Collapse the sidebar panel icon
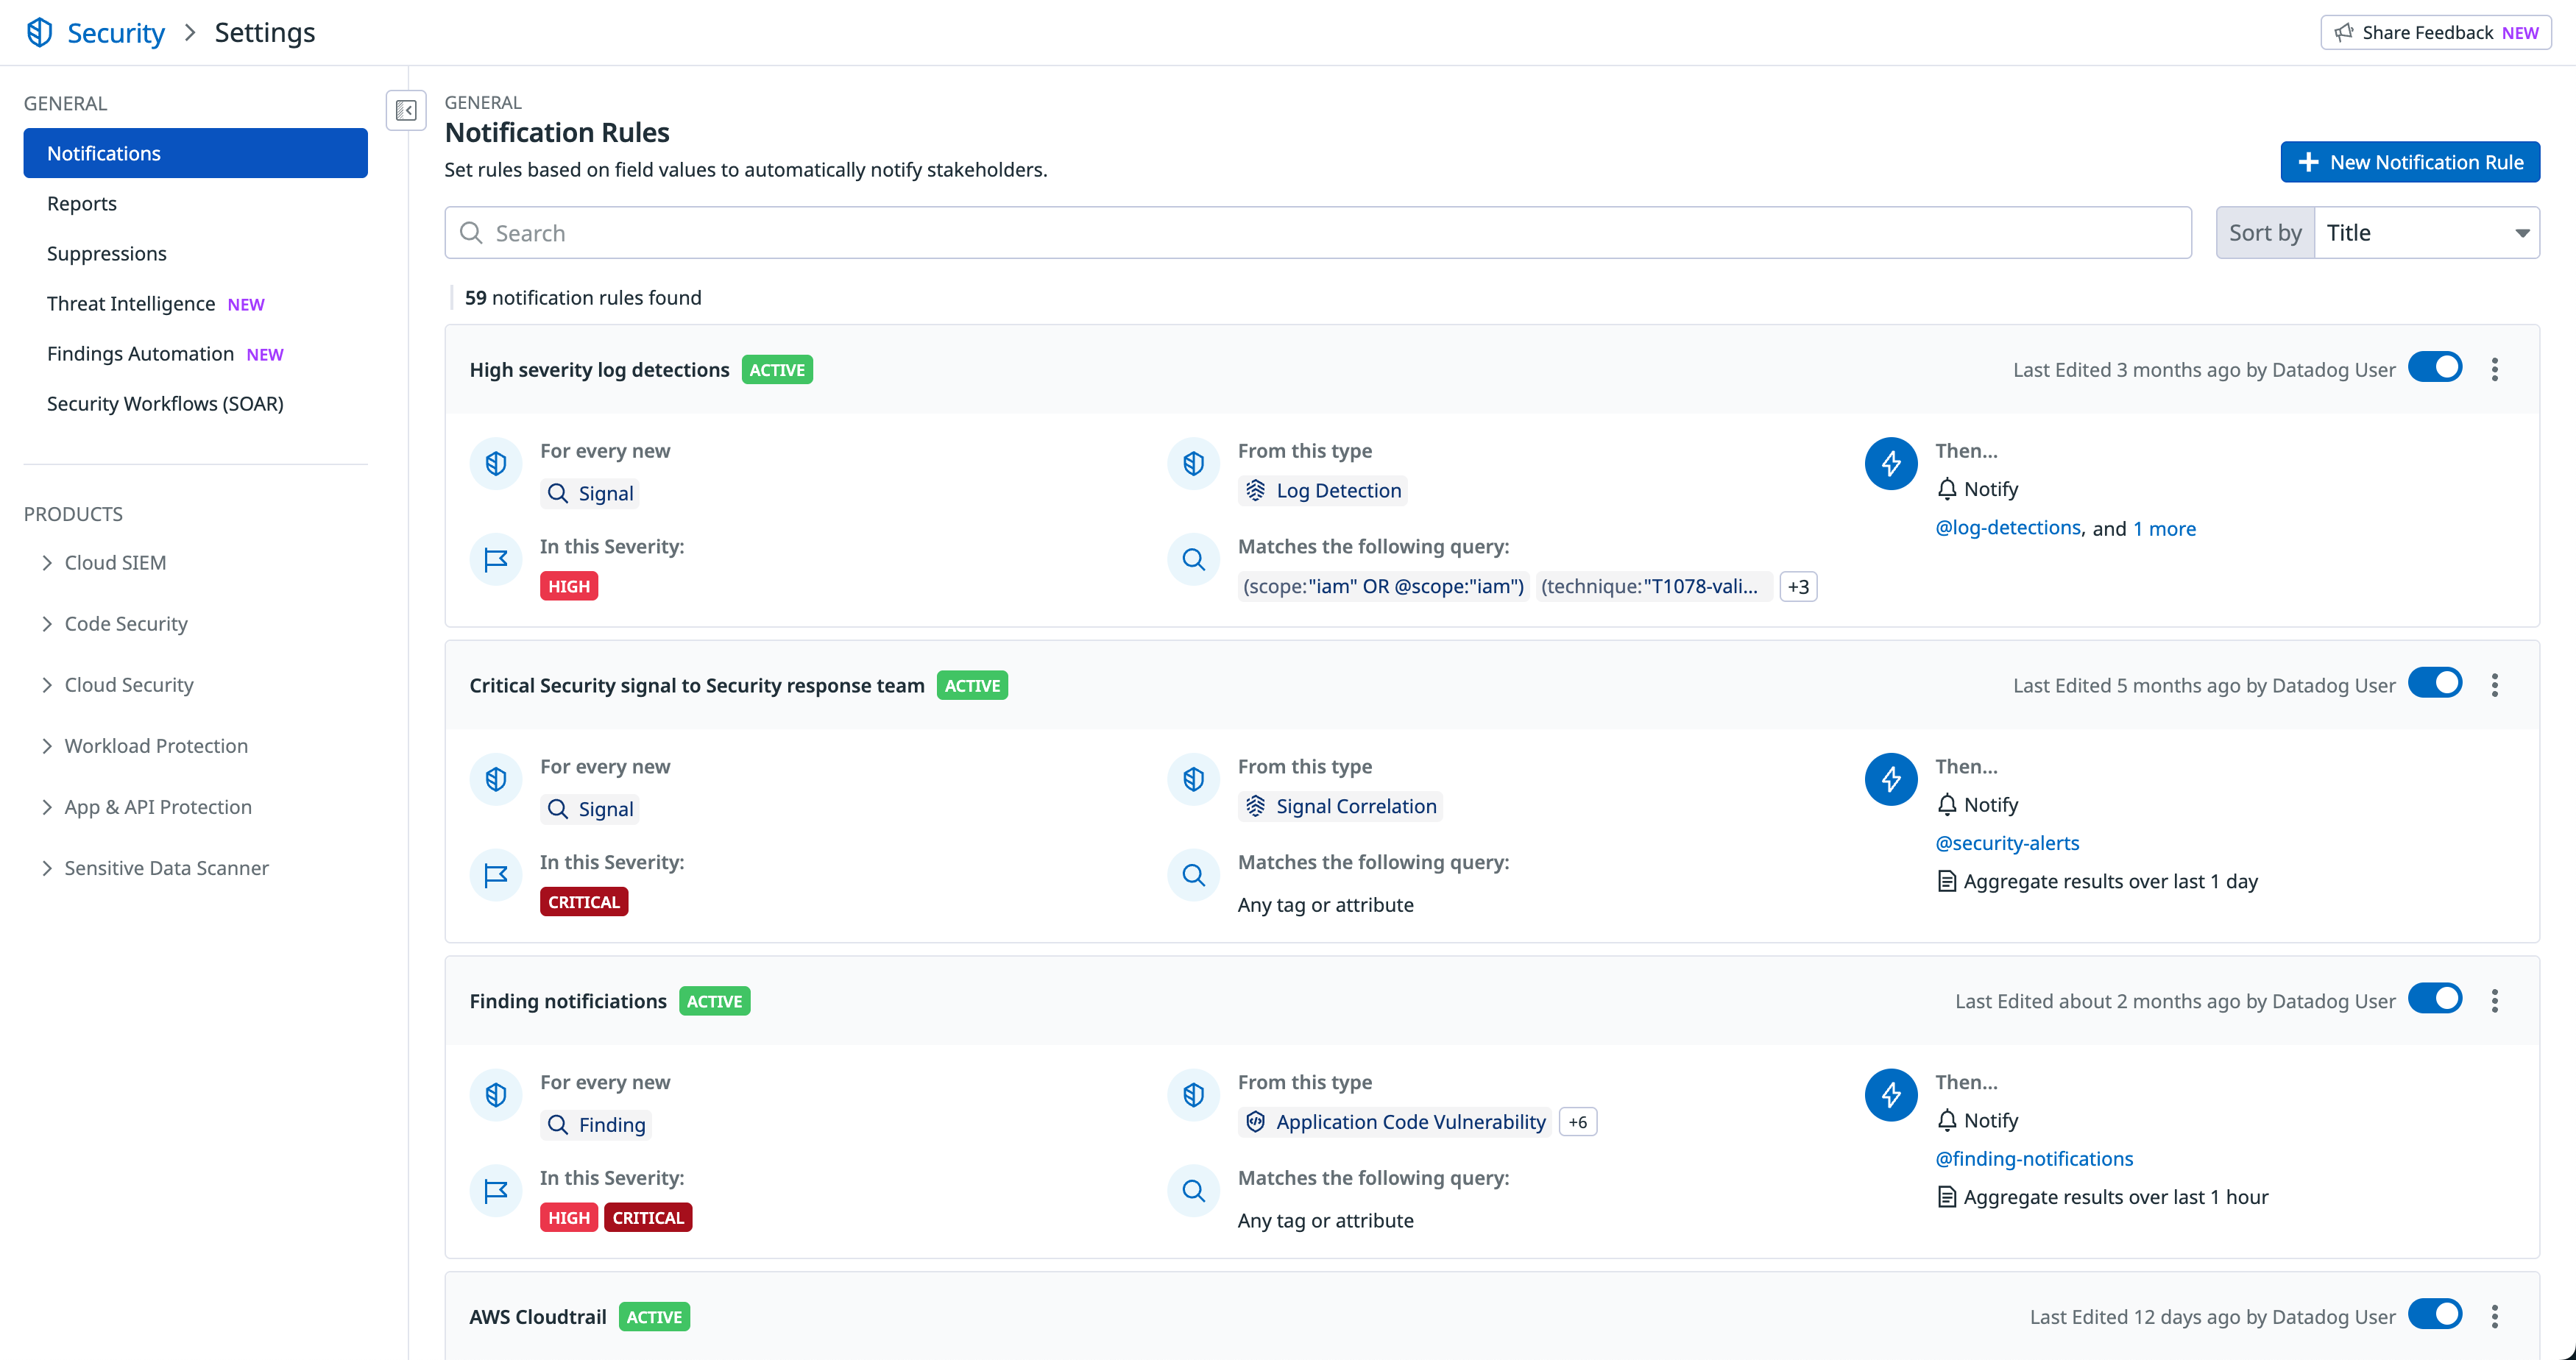 (406, 110)
